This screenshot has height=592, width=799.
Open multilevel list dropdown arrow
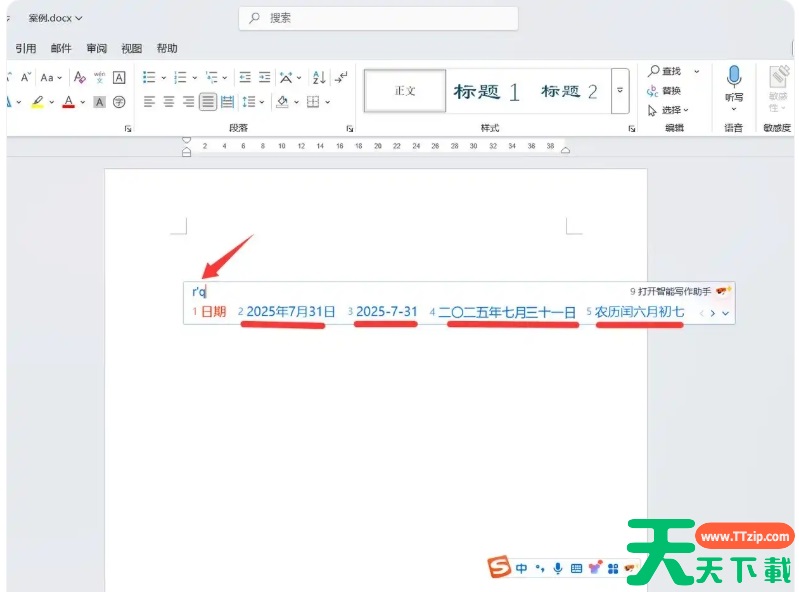pyautogui.click(x=225, y=78)
